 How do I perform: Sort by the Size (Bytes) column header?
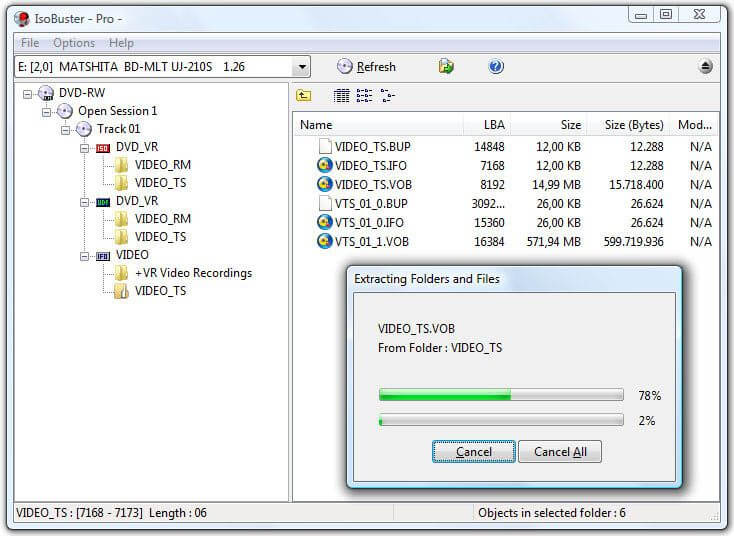pyautogui.click(x=634, y=125)
